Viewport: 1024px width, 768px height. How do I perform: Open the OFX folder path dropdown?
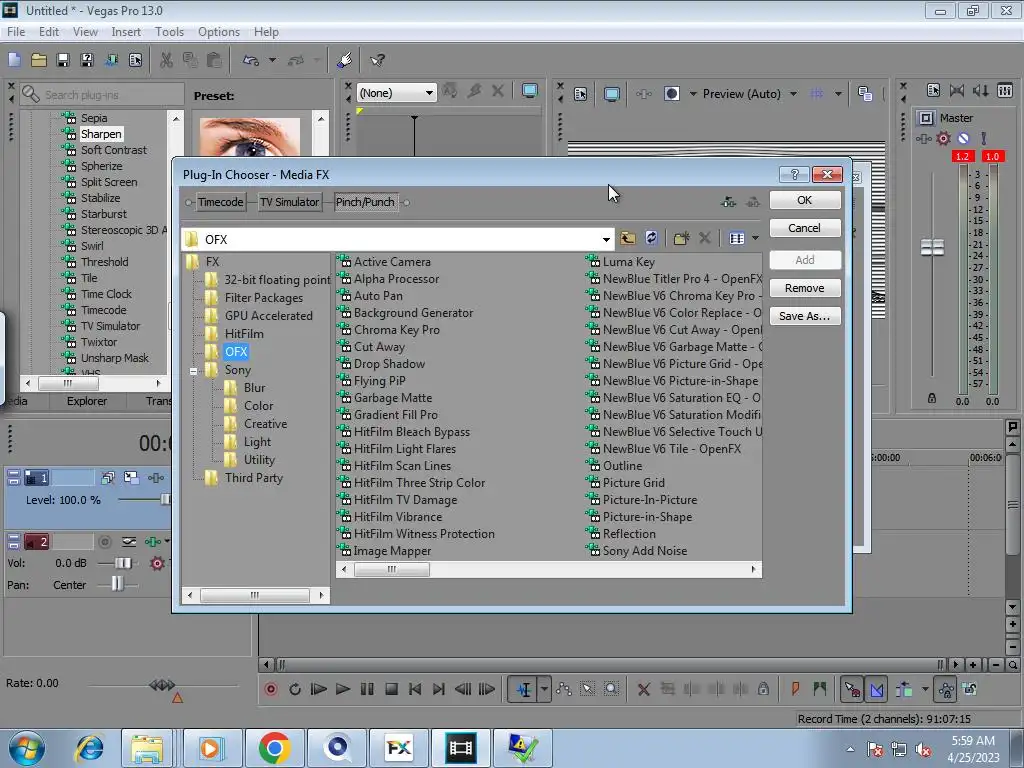pos(606,239)
